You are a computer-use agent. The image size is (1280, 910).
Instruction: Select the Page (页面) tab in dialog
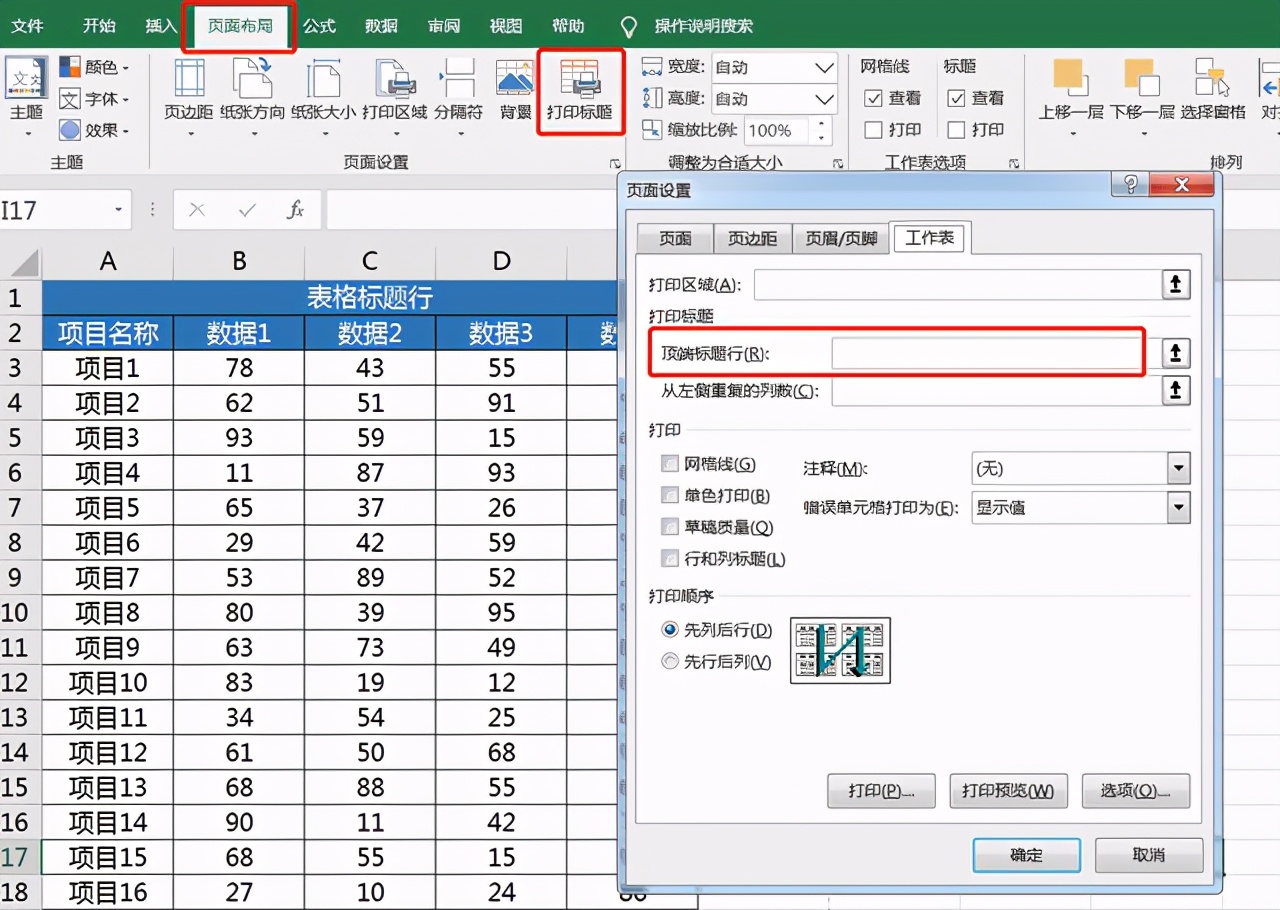(675, 238)
